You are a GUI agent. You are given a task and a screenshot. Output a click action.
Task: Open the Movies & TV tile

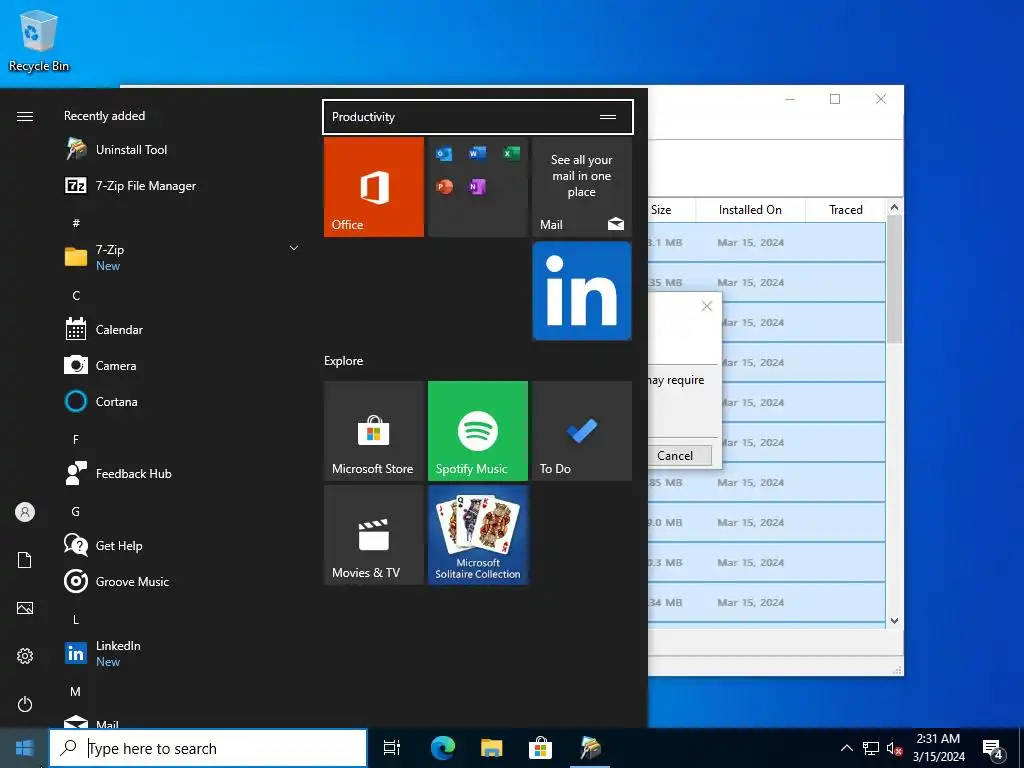[x=374, y=535]
